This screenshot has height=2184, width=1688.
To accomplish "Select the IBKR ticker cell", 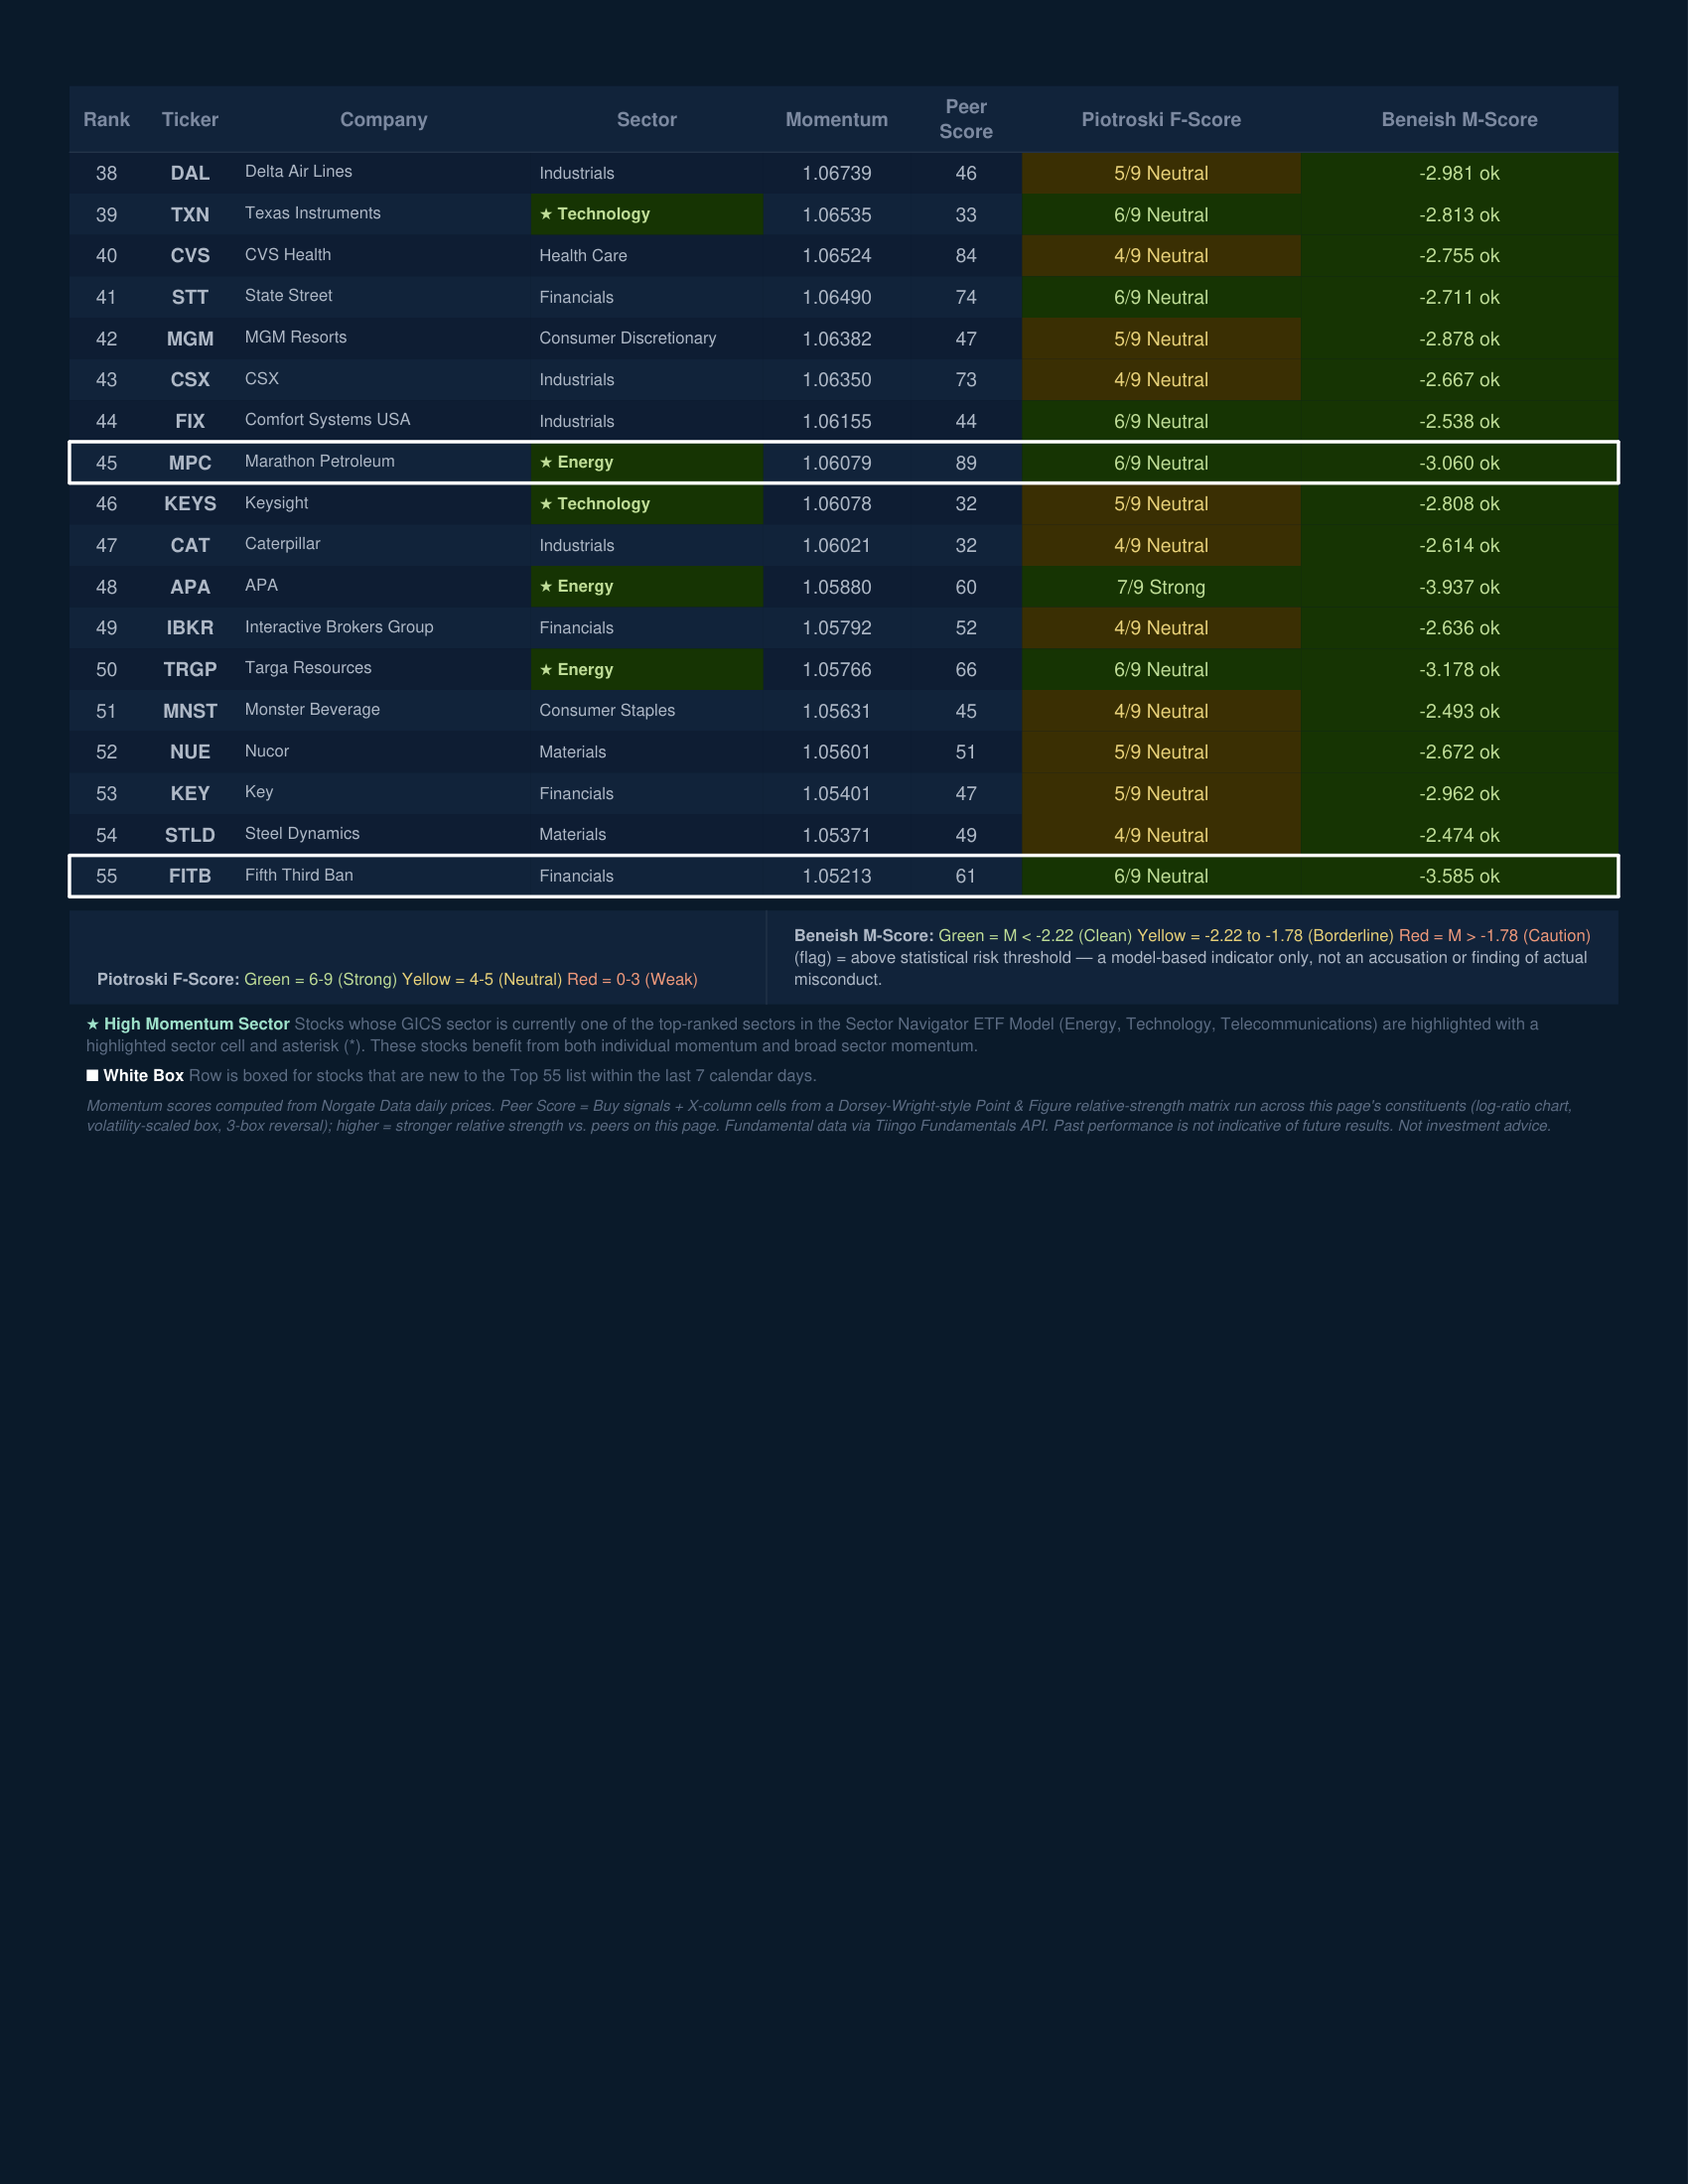I will tap(190, 628).
